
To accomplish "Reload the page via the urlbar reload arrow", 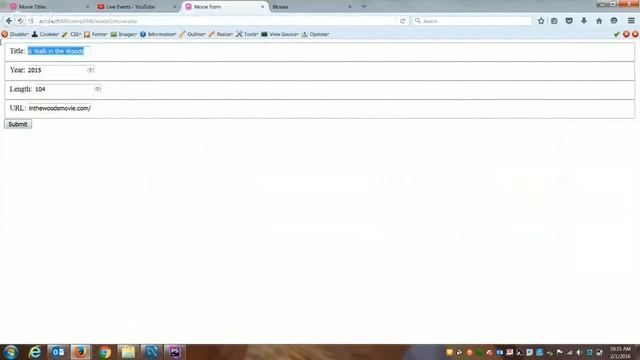I will click(x=402, y=21).
